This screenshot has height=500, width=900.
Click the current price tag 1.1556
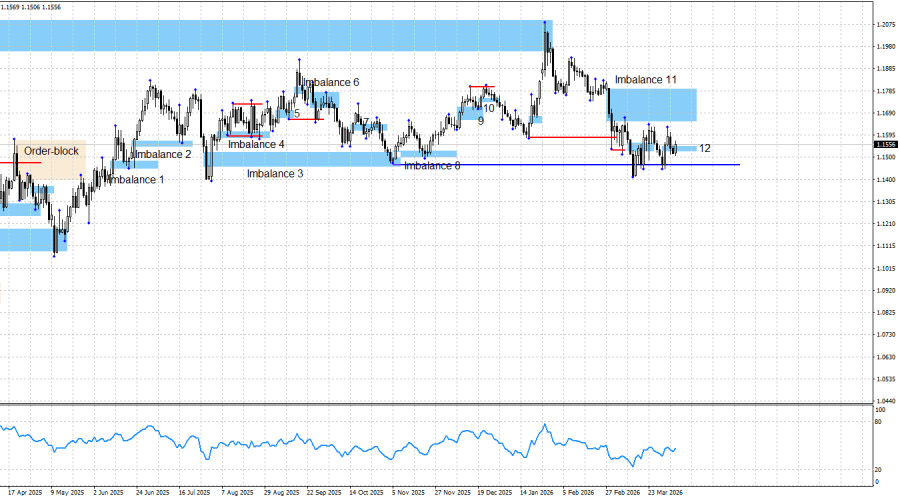click(886, 145)
